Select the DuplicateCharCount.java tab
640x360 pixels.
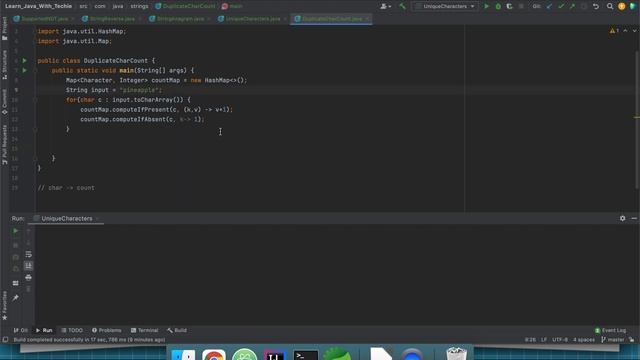tap(331, 19)
